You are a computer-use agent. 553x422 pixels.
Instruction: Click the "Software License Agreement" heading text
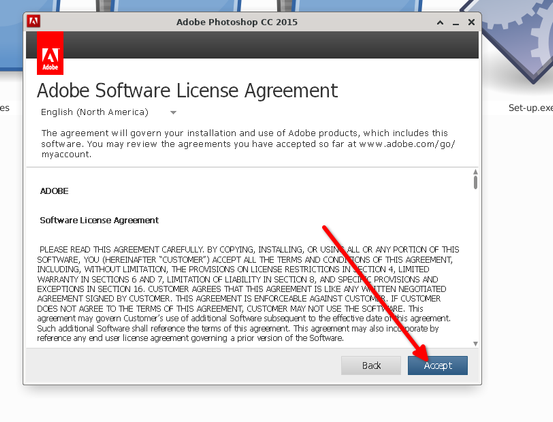tap(99, 220)
